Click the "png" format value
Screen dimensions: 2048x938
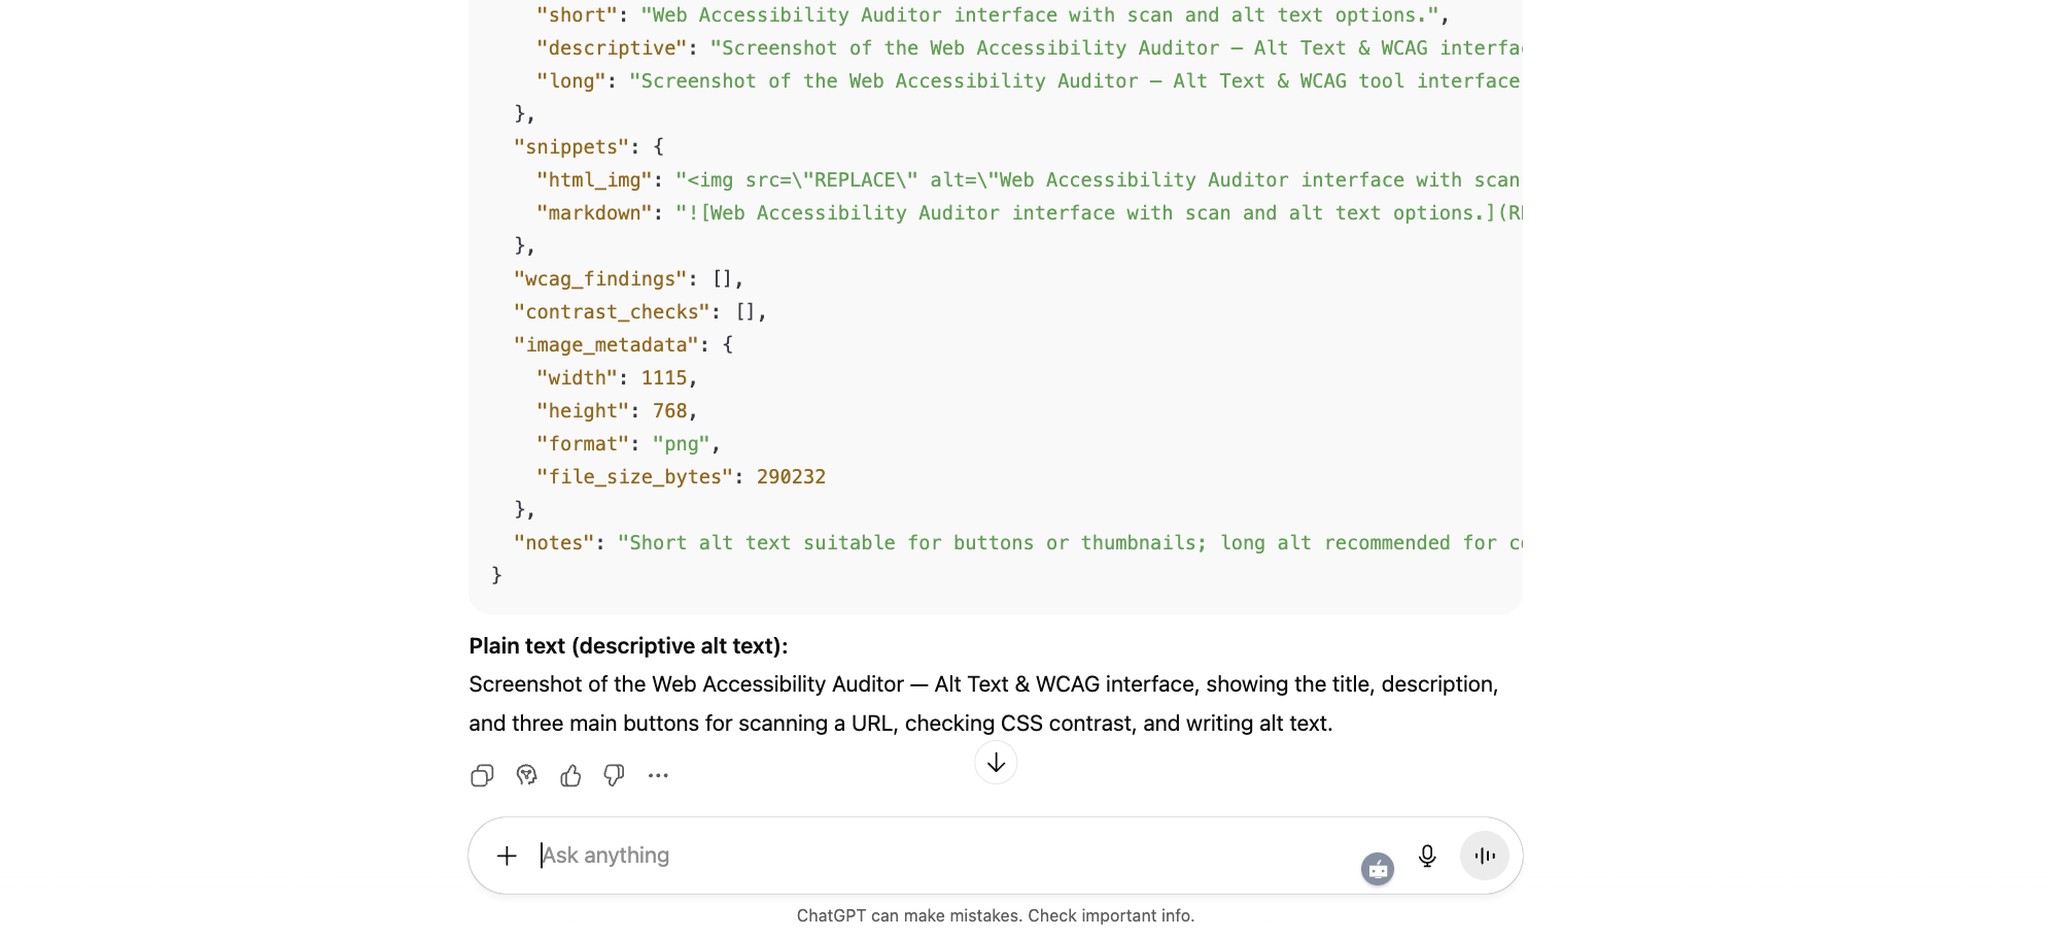(680, 444)
